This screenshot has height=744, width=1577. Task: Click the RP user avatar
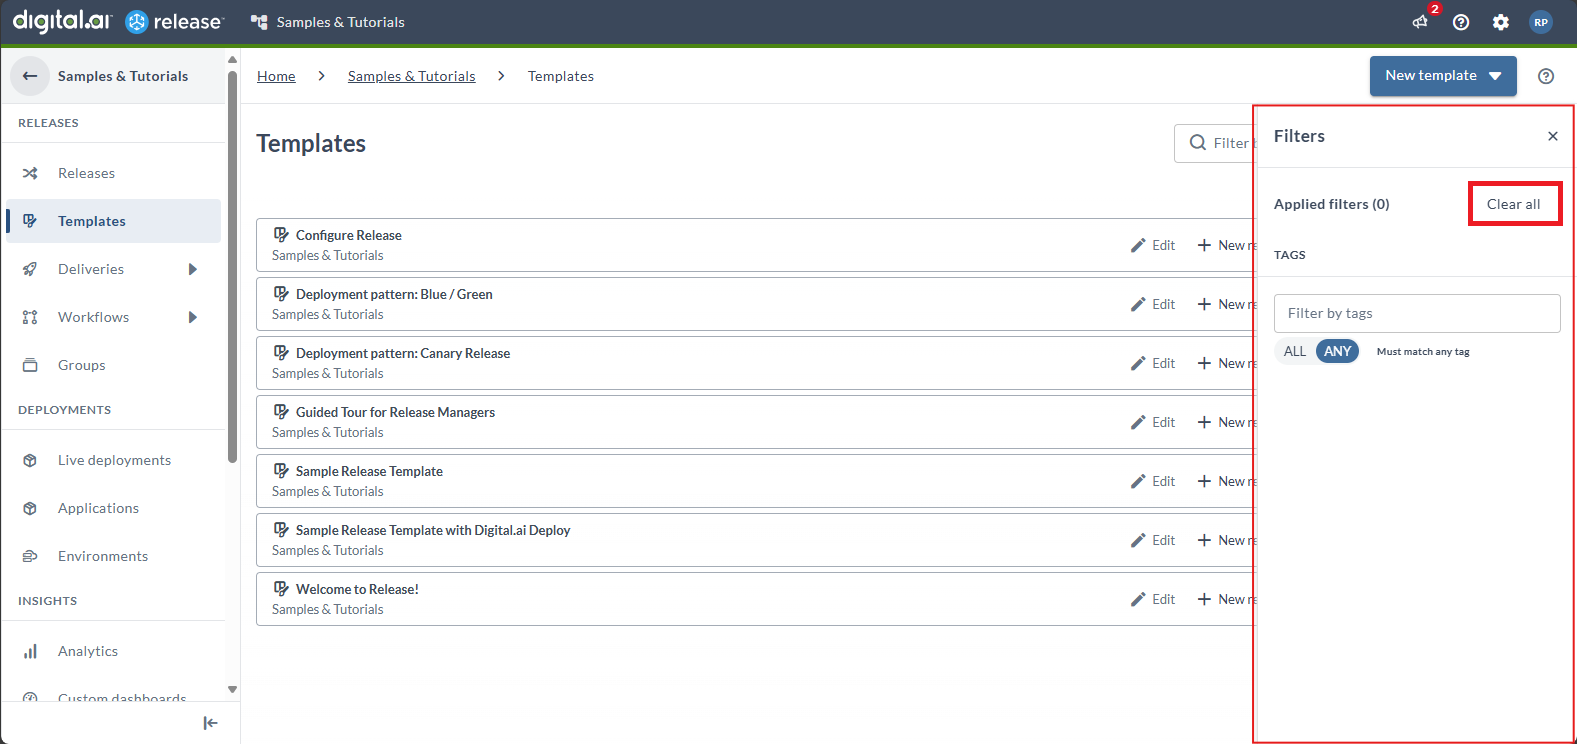[x=1541, y=22]
